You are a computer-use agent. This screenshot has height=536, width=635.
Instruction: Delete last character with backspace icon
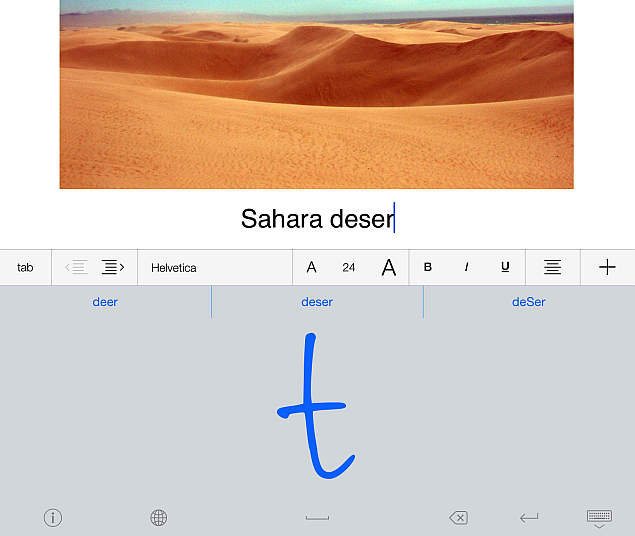[458, 517]
